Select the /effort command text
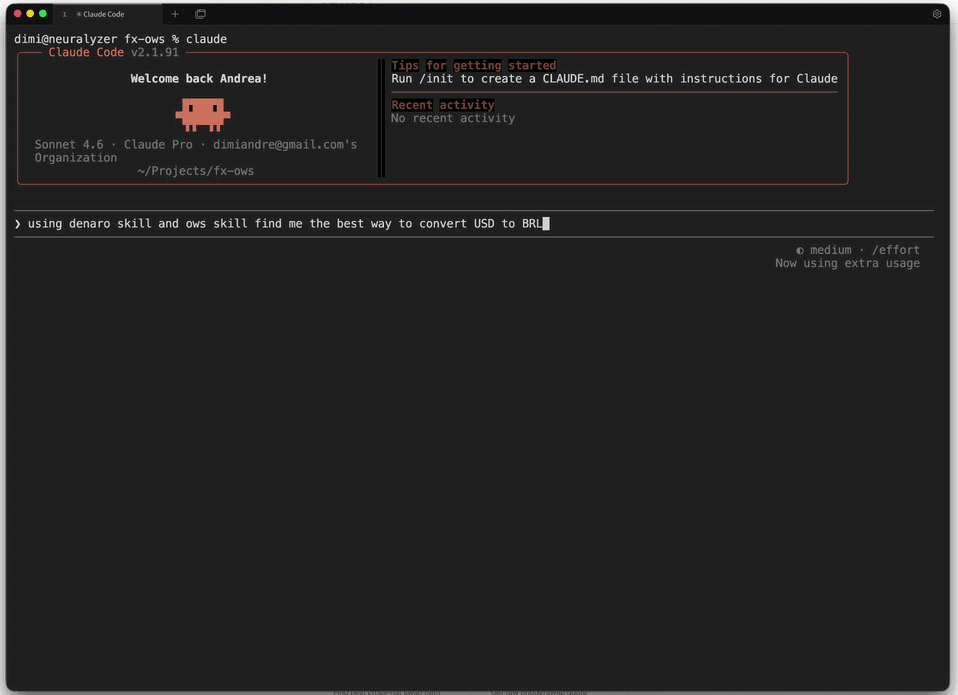Viewport: 958px width, 695px height. pyautogui.click(x=896, y=250)
